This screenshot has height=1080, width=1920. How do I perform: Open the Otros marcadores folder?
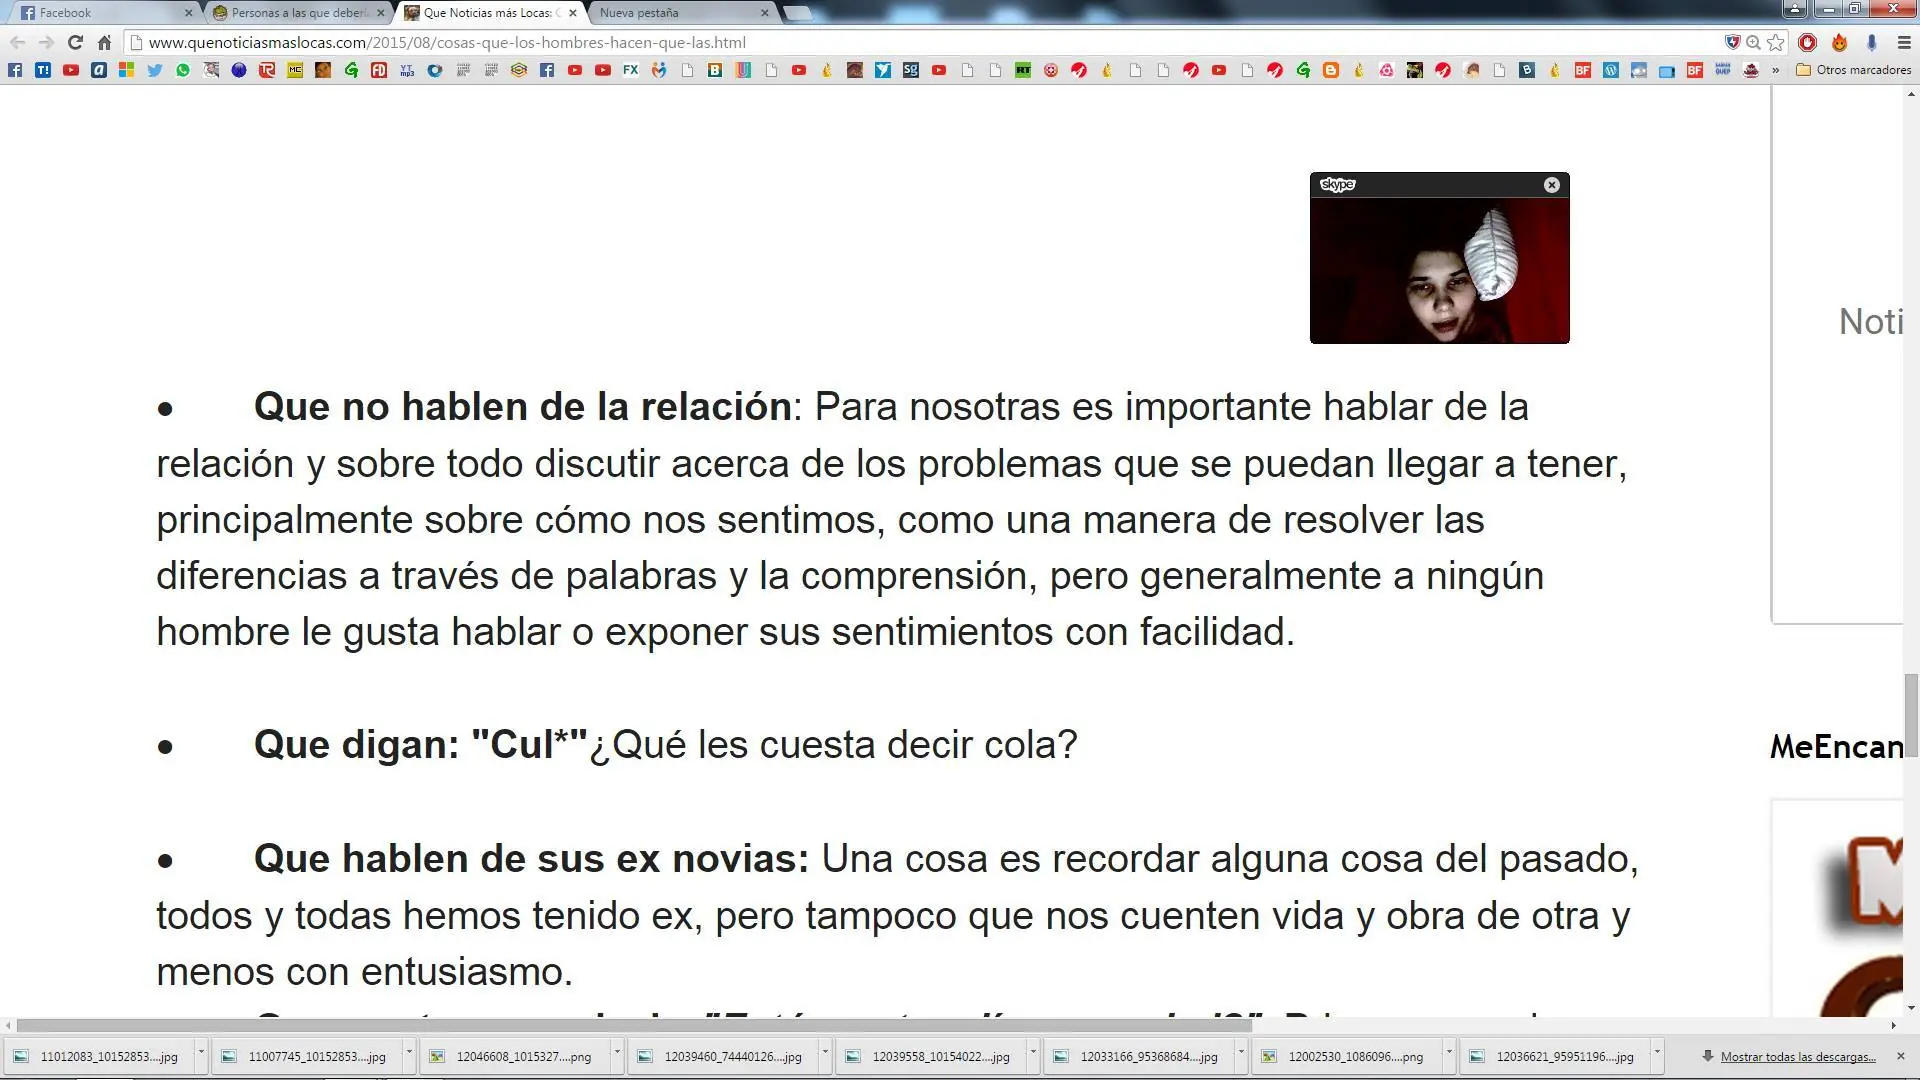tap(1854, 70)
